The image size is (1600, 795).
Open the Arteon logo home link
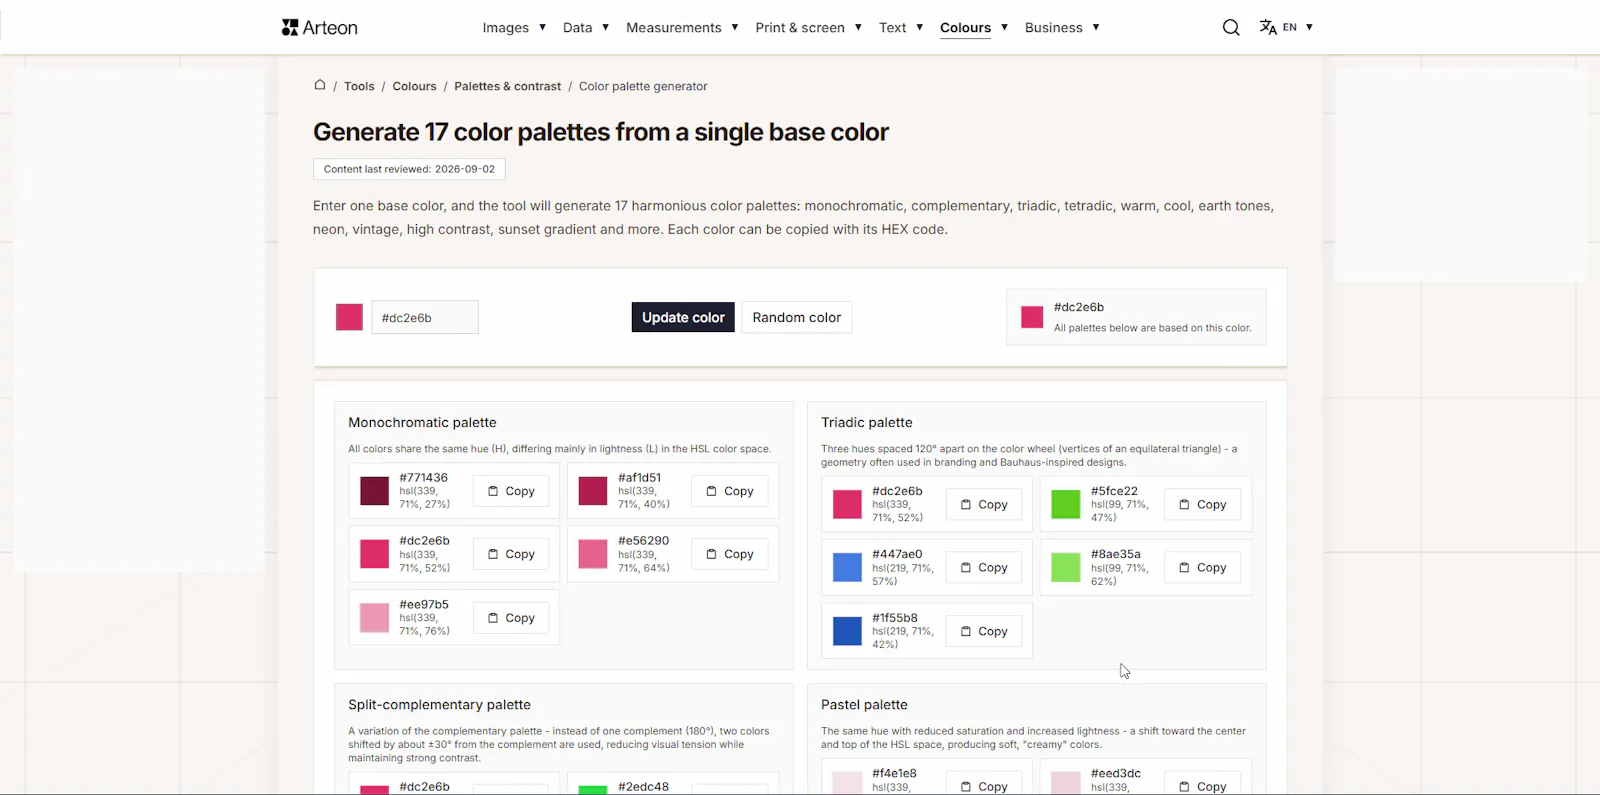(320, 27)
